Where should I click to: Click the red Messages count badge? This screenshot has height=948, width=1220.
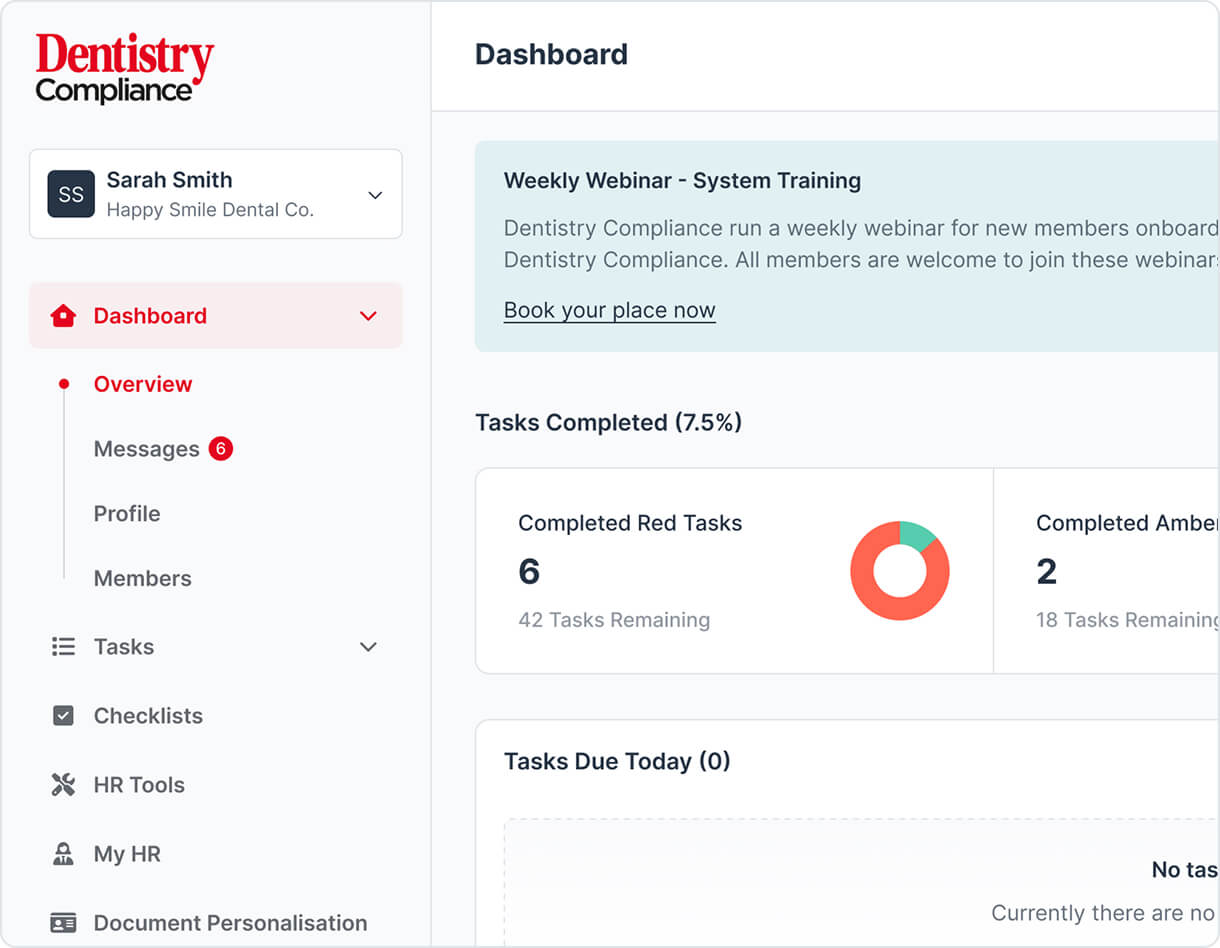220,449
